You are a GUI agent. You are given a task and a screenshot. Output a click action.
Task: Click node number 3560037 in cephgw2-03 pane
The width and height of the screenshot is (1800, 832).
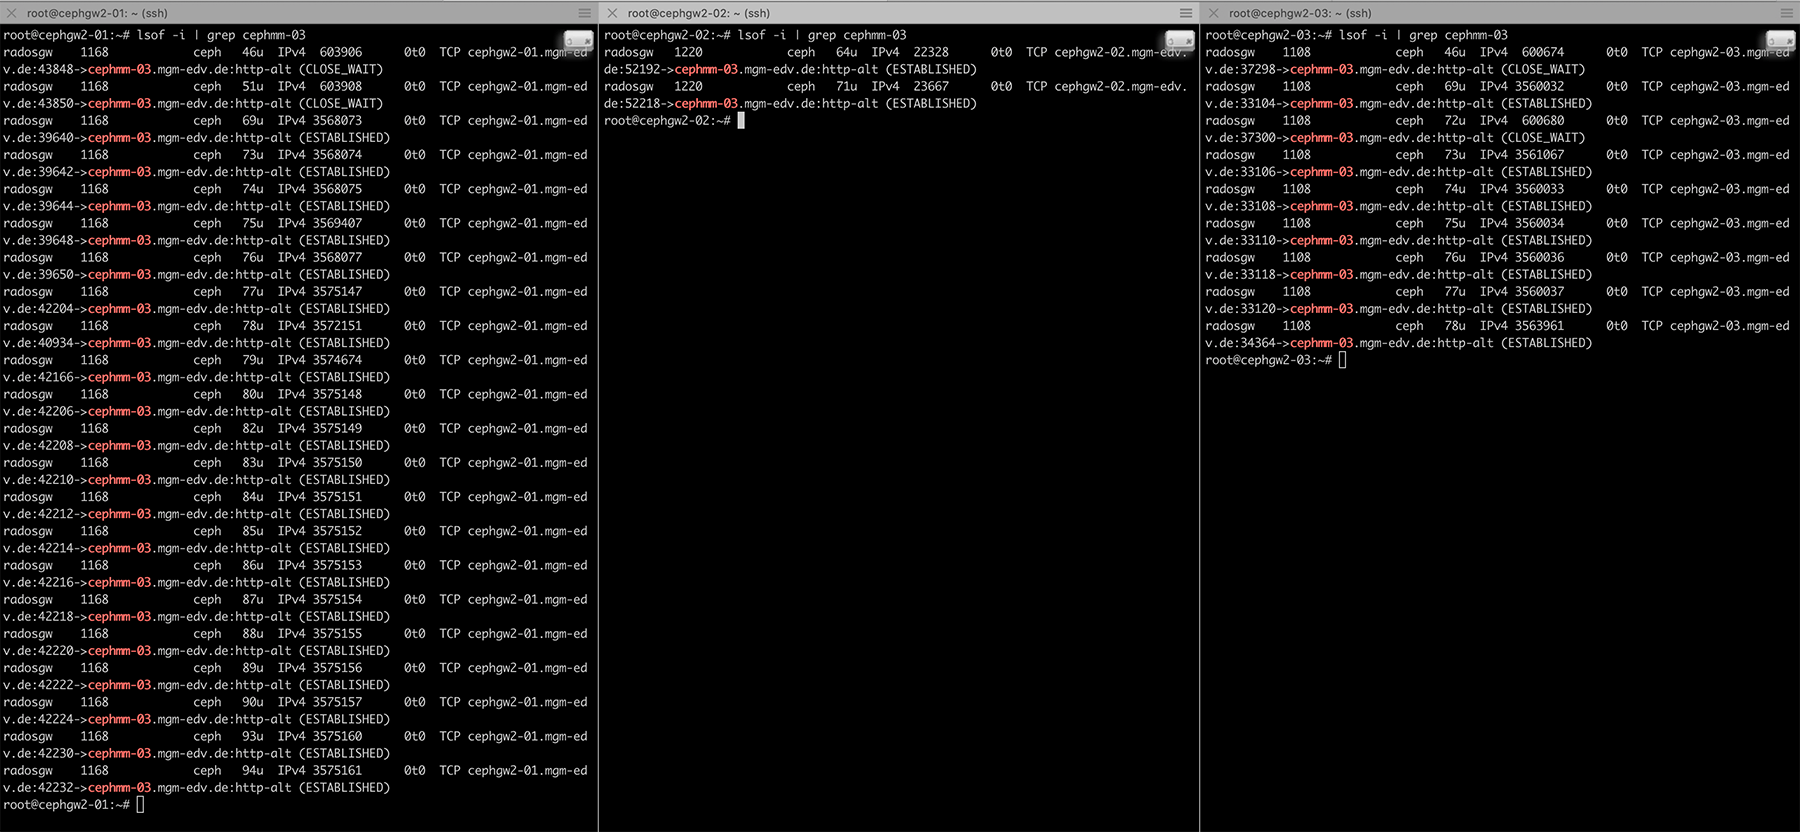point(1539,292)
